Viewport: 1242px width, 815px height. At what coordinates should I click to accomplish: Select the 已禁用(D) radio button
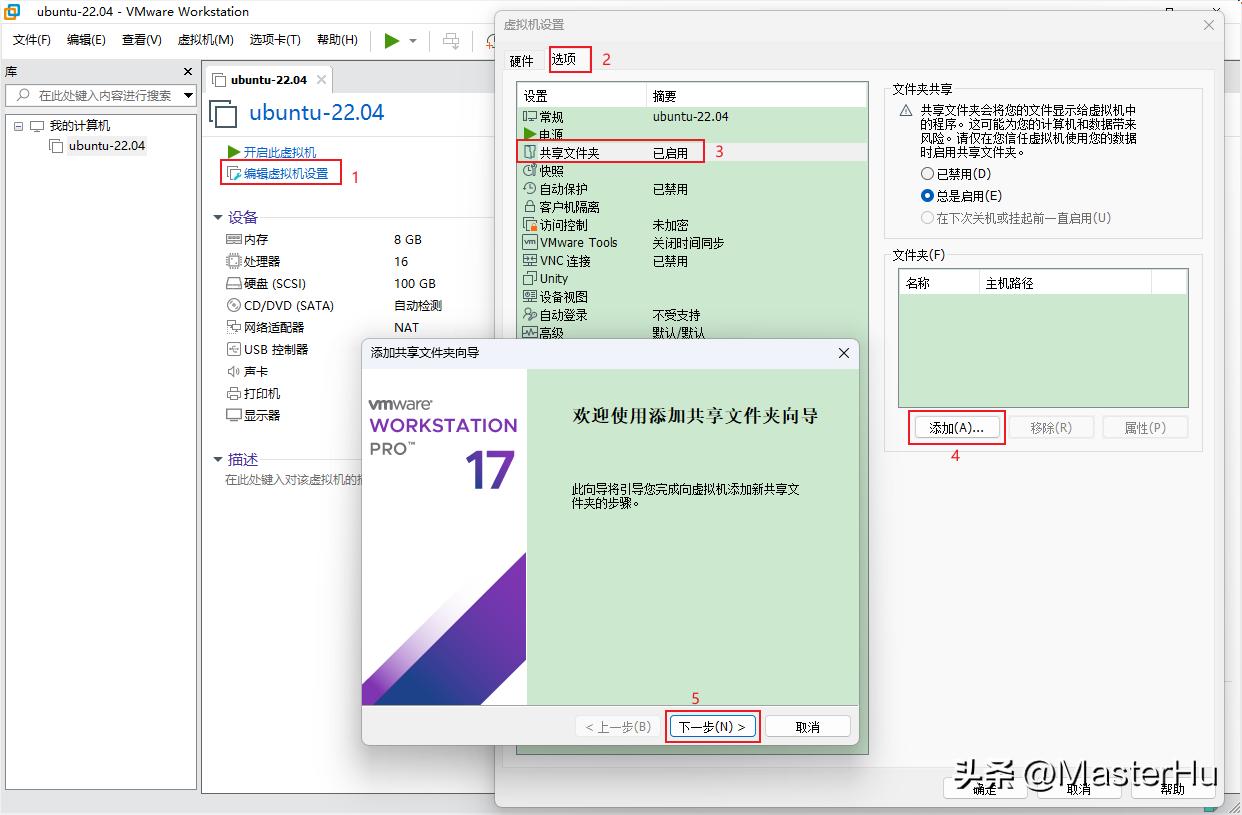[x=928, y=173]
